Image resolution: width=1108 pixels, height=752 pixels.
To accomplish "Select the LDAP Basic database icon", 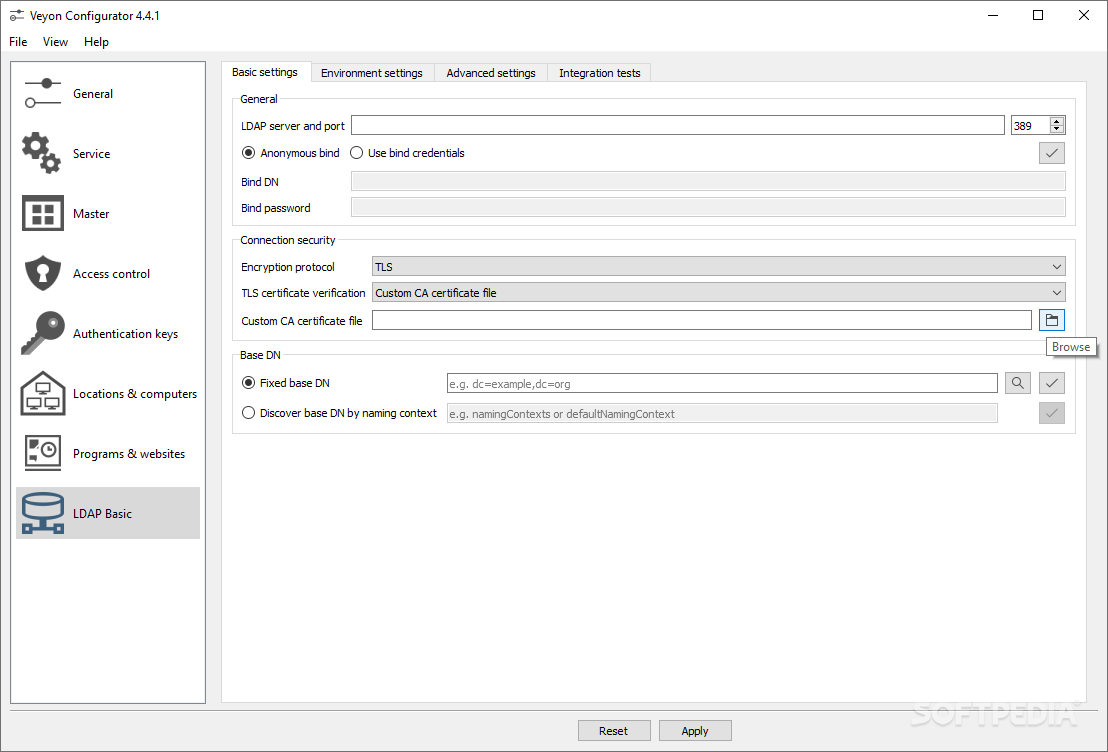I will pos(42,513).
